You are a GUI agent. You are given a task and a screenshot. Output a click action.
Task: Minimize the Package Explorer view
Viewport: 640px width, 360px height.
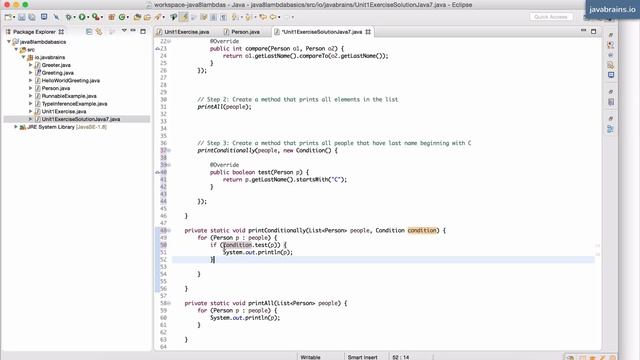tap(133, 31)
